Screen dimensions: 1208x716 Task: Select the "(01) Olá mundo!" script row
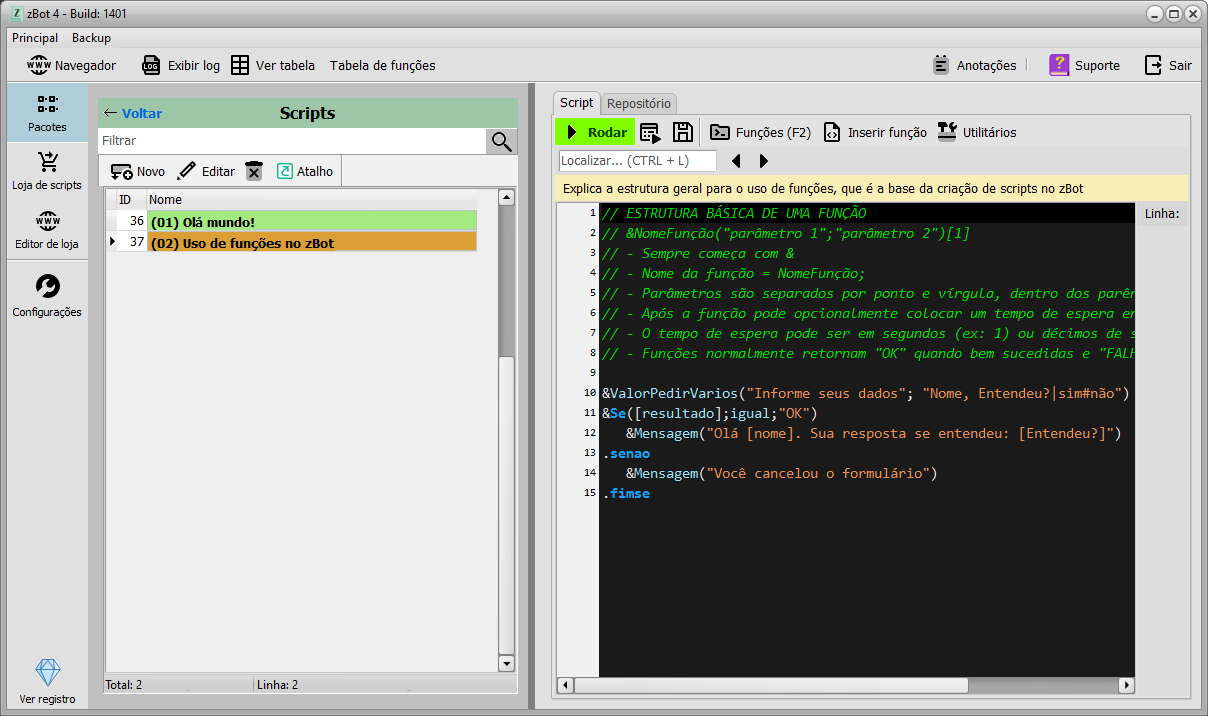pyautogui.click(x=310, y=221)
